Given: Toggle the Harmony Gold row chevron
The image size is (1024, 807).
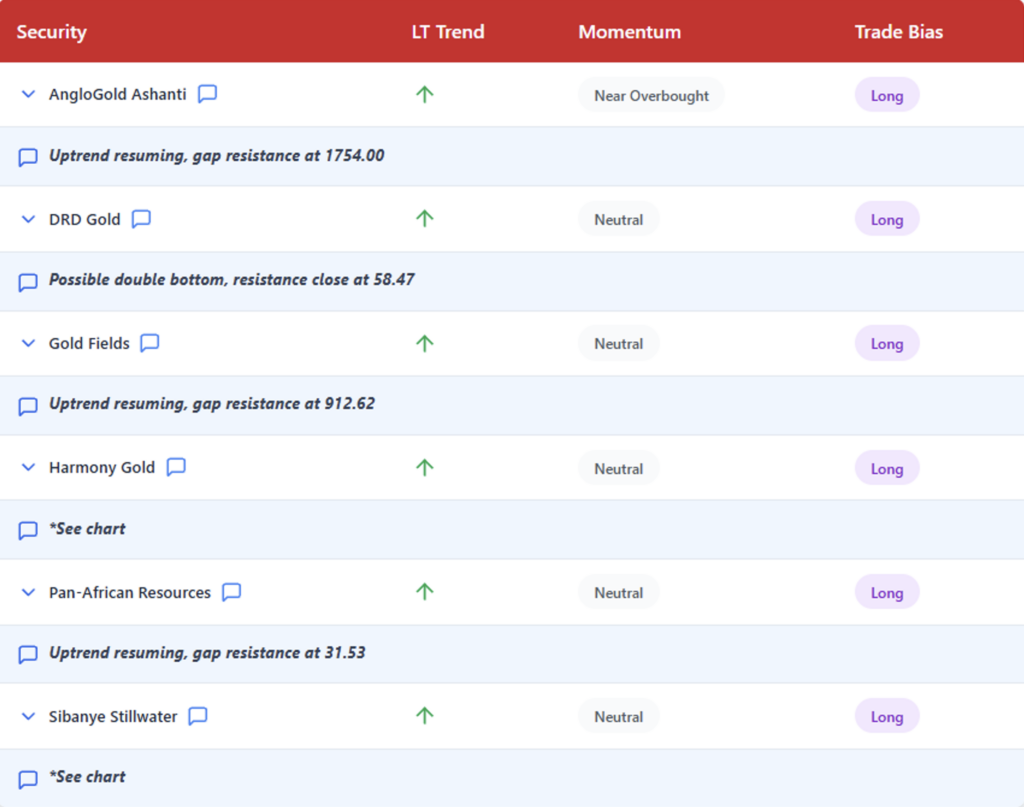Looking at the screenshot, I should [x=28, y=467].
